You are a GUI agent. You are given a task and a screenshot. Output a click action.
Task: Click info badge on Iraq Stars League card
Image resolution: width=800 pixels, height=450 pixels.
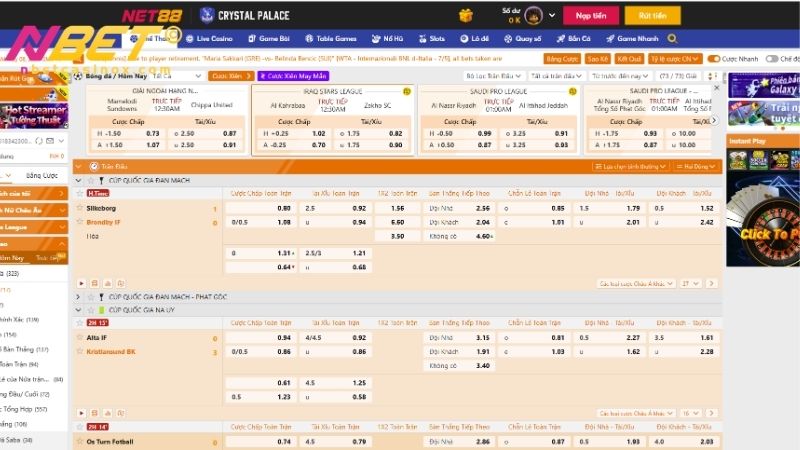tap(407, 91)
